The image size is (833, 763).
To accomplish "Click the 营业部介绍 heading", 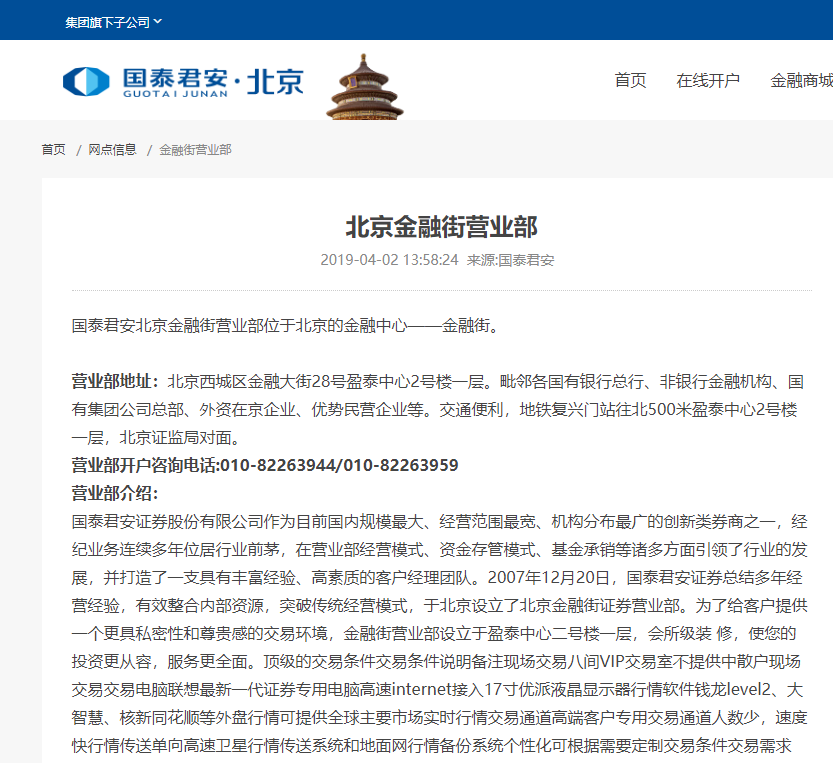I will [x=115, y=493].
